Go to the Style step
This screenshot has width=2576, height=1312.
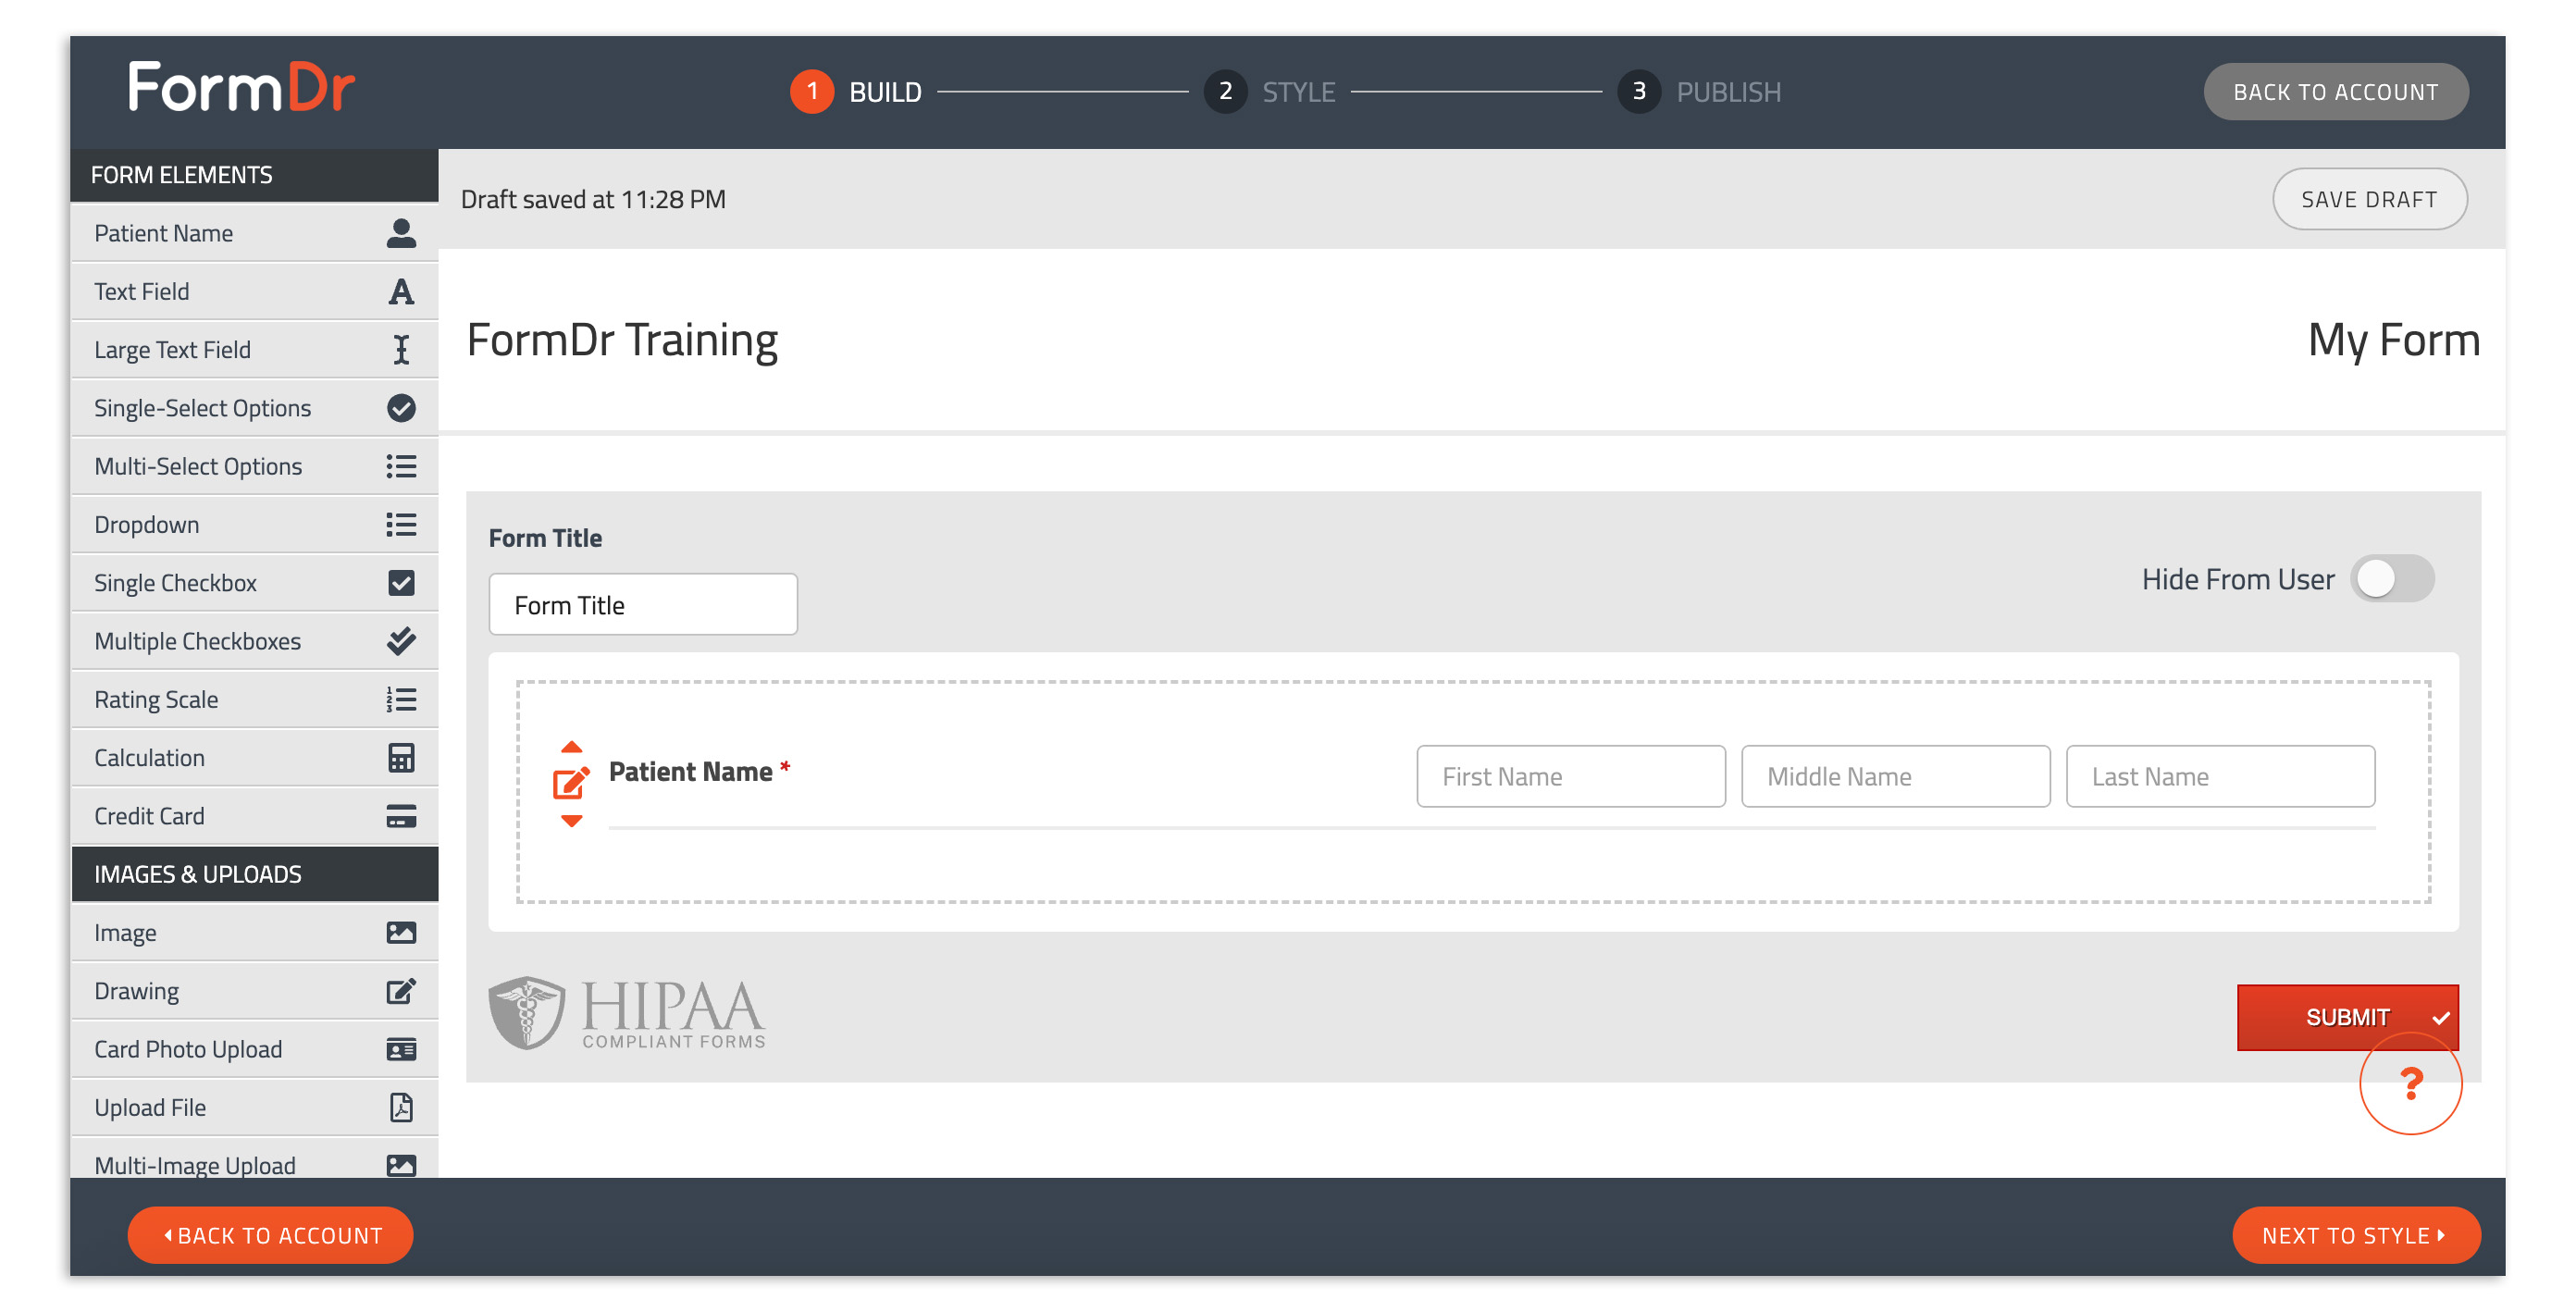[1270, 92]
